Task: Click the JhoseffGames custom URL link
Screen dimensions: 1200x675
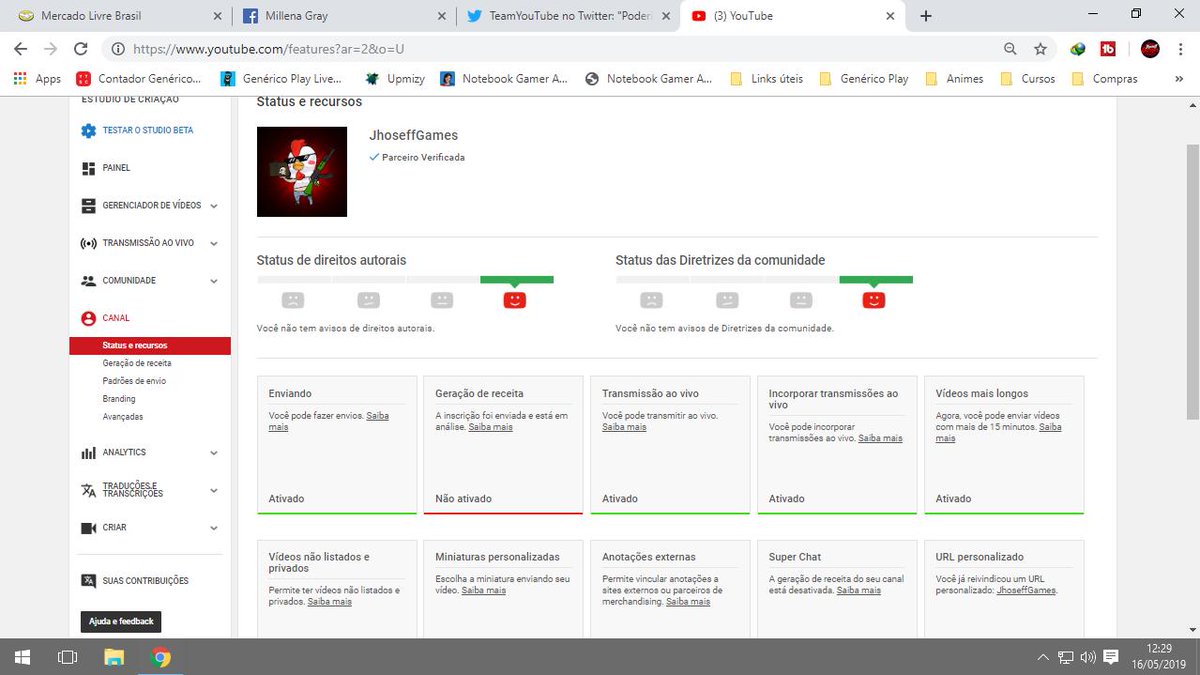Action: pyautogui.click(x=1026, y=590)
